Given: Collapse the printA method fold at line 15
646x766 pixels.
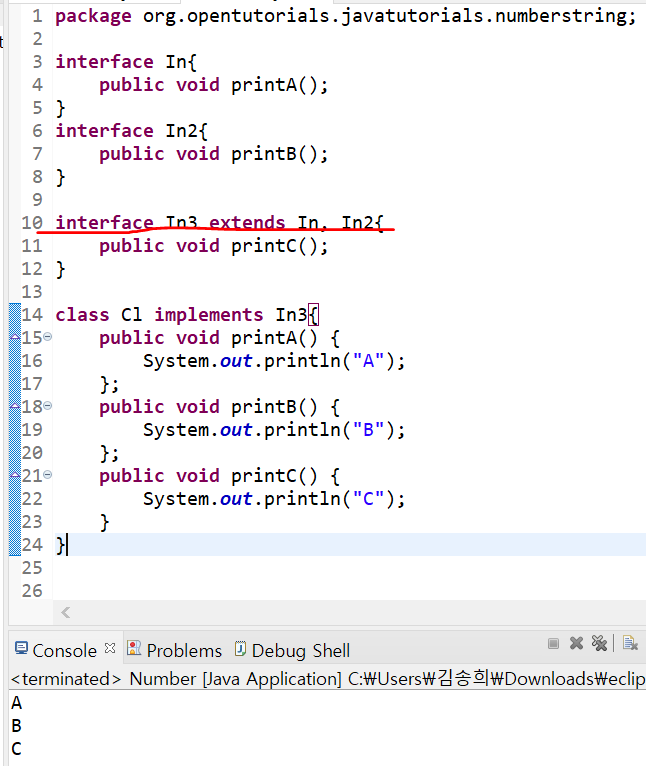Looking at the screenshot, I should point(47,337).
